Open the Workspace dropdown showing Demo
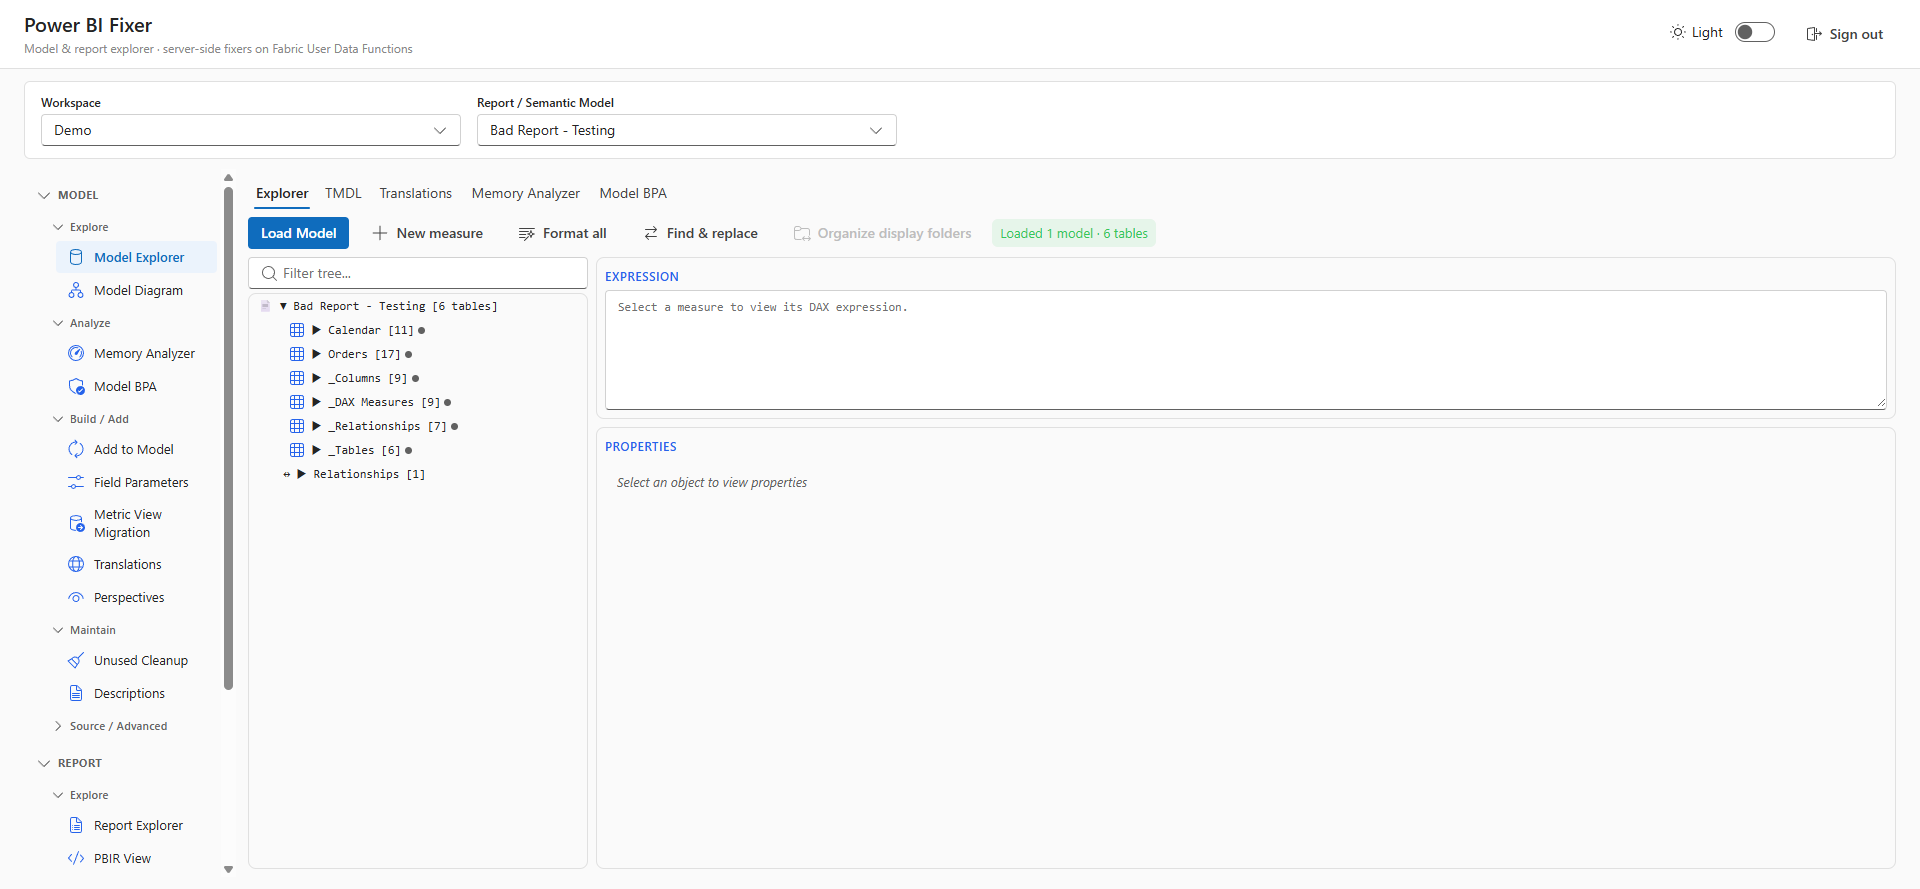1920x889 pixels. click(251, 130)
